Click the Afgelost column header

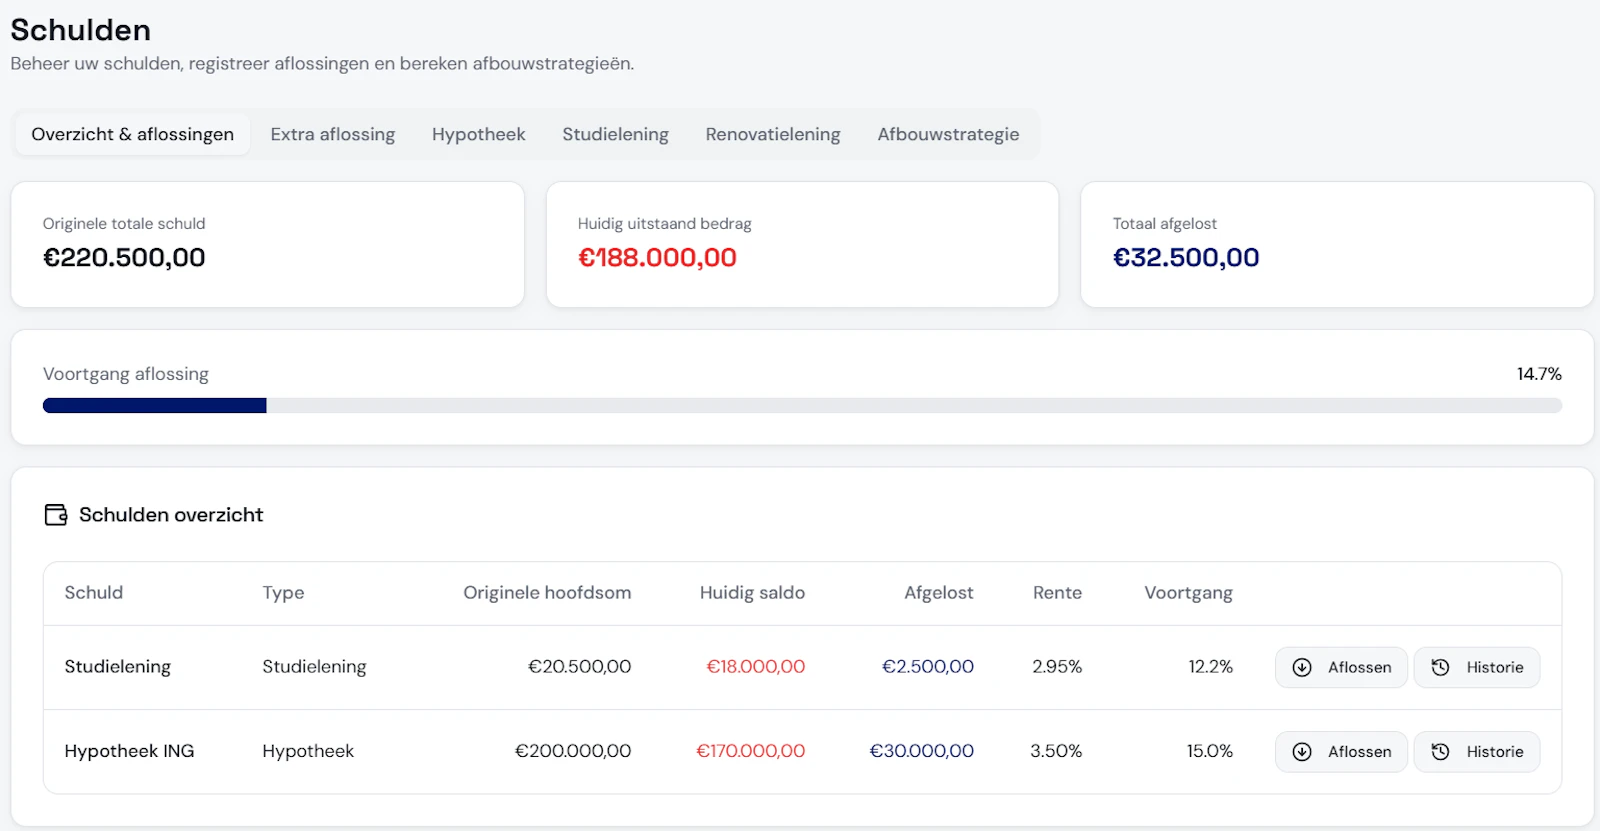tap(938, 593)
